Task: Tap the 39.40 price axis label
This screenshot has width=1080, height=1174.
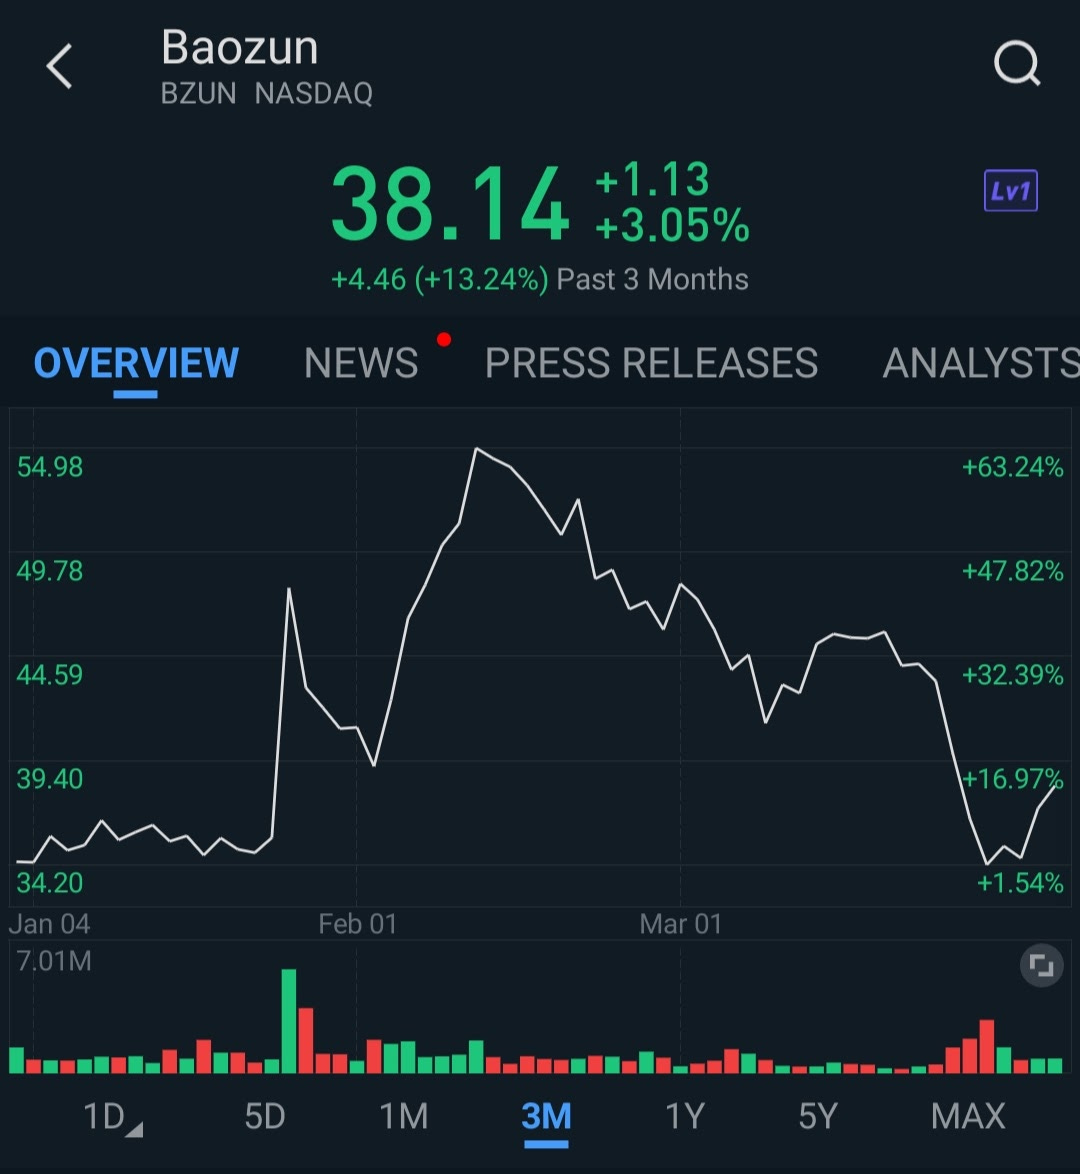Action: 49,779
